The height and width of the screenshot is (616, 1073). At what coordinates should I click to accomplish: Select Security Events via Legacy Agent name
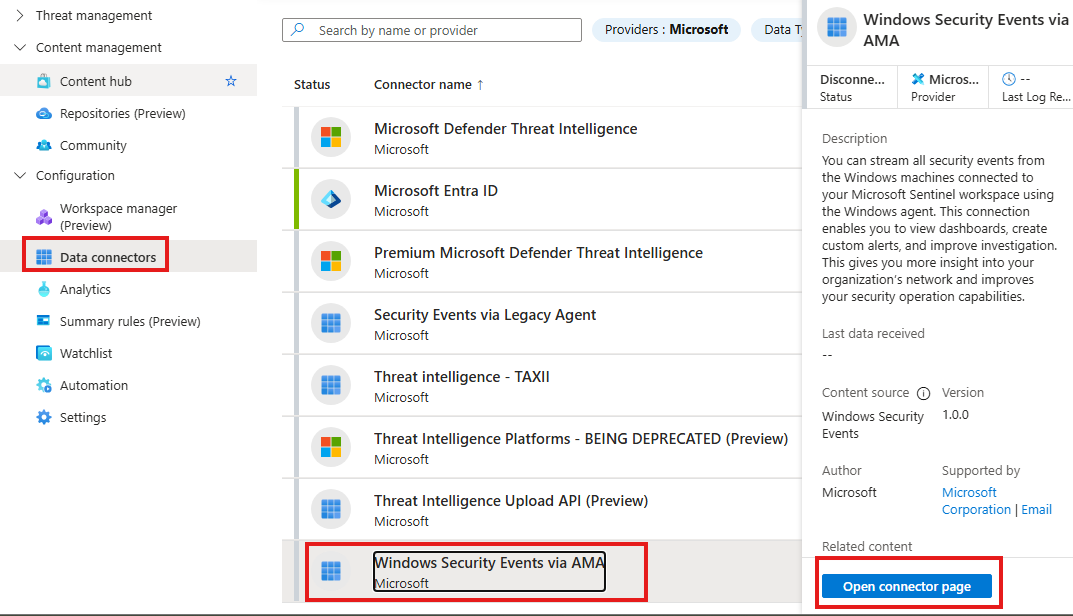click(484, 315)
